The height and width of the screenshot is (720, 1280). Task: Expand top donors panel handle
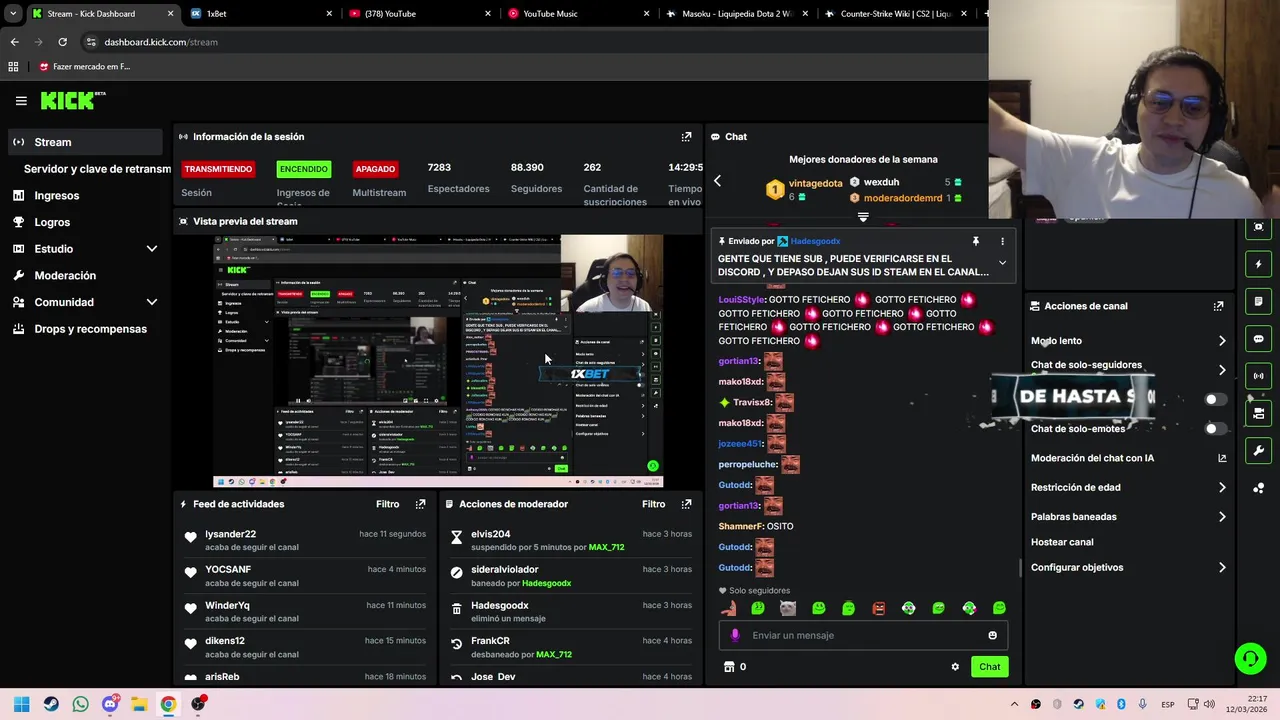point(863,216)
